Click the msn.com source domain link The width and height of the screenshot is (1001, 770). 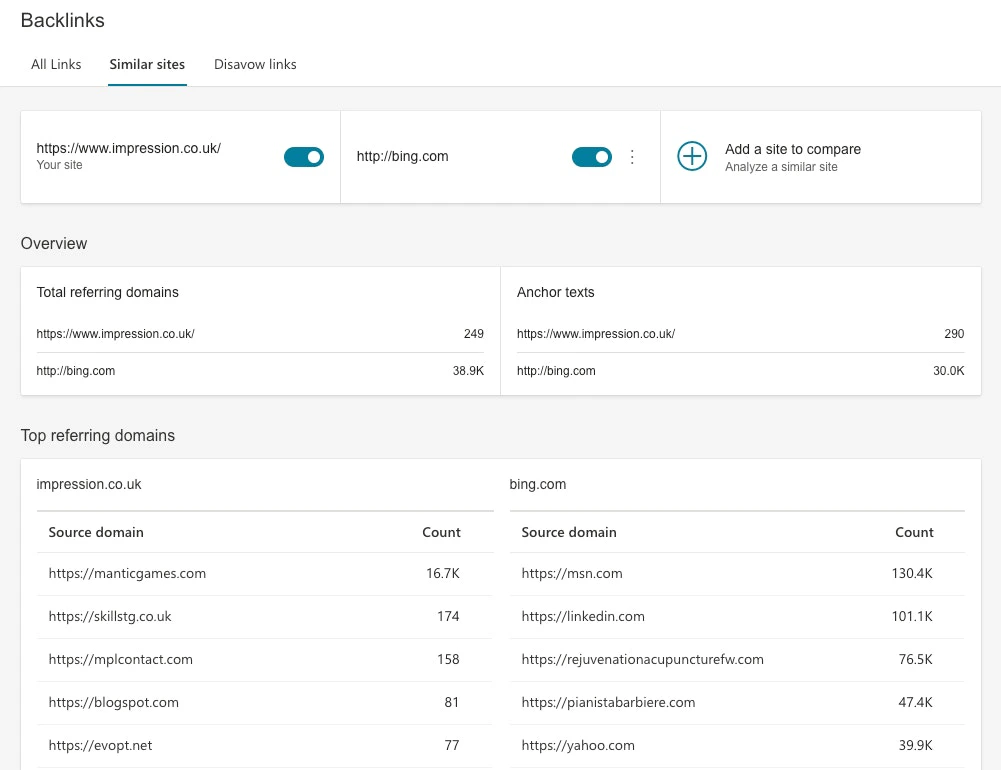tap(572, 573)
